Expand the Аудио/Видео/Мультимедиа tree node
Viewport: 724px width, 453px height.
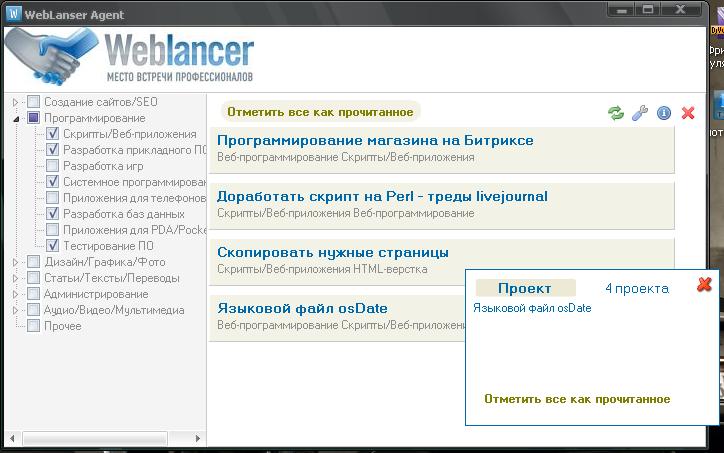click(15, 310)
